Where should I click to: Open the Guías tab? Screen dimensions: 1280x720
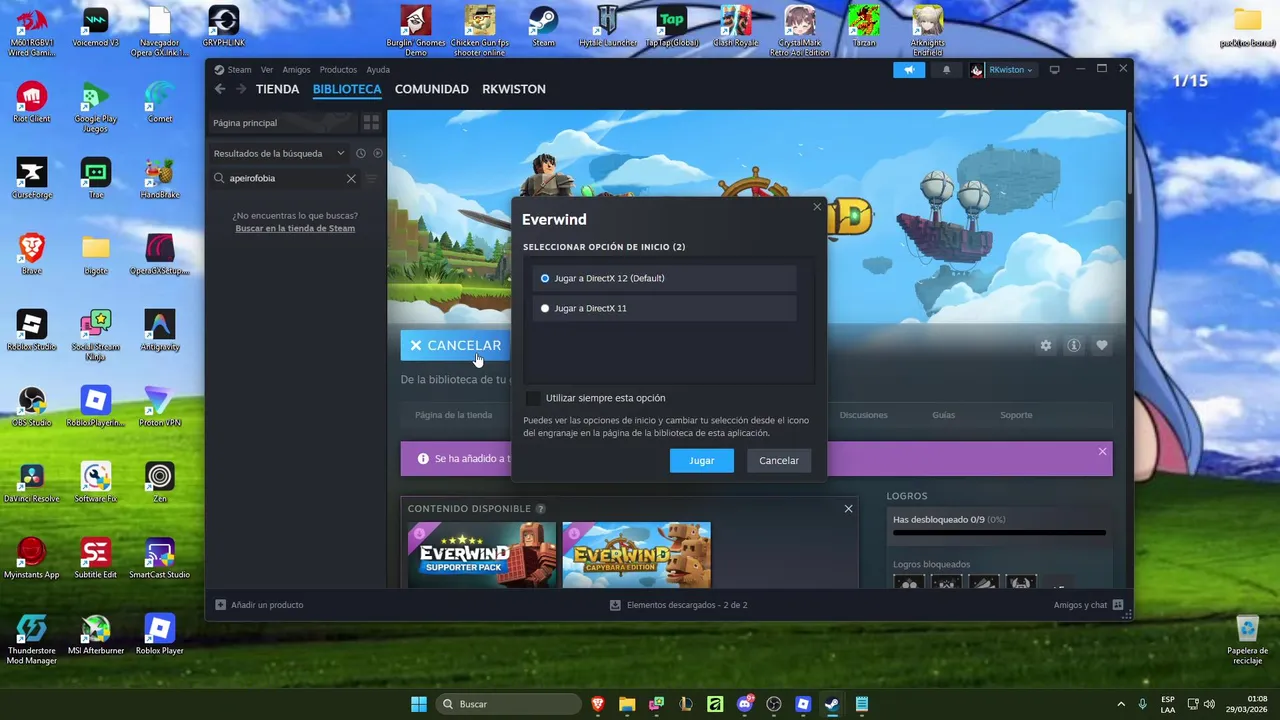944,415
